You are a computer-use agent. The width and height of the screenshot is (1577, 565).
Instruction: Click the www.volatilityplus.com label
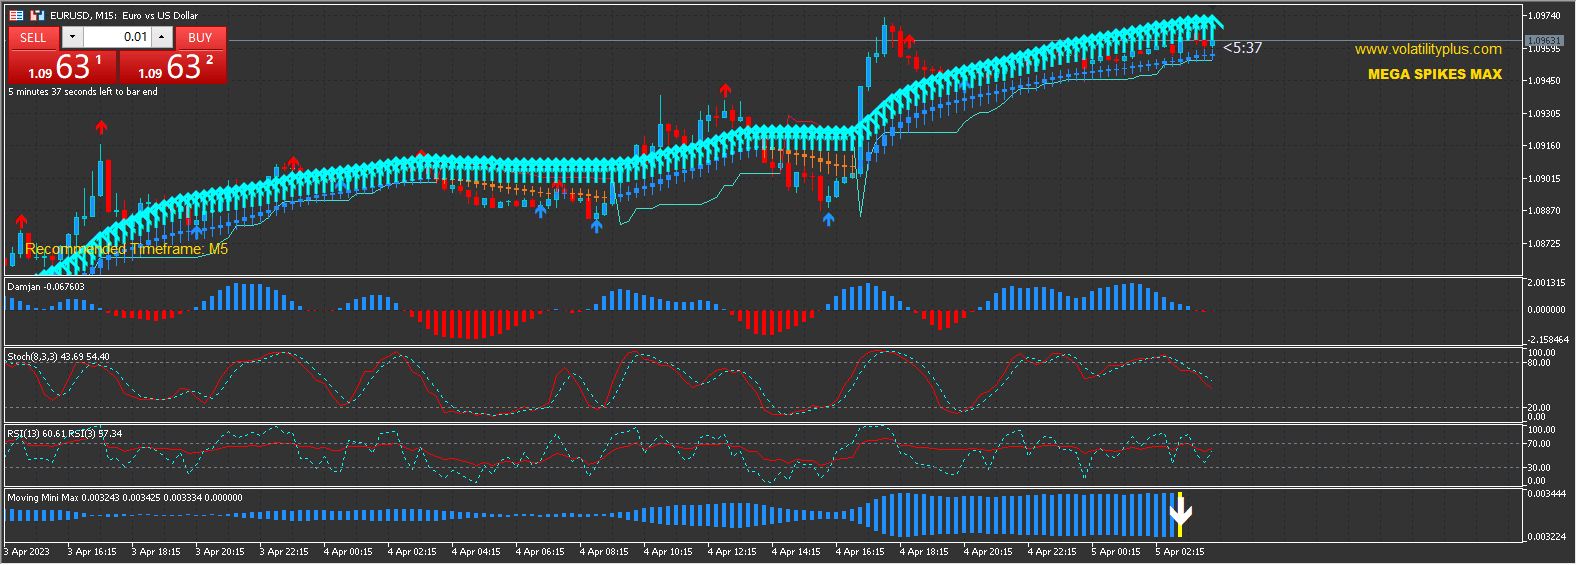[1428, 49]
